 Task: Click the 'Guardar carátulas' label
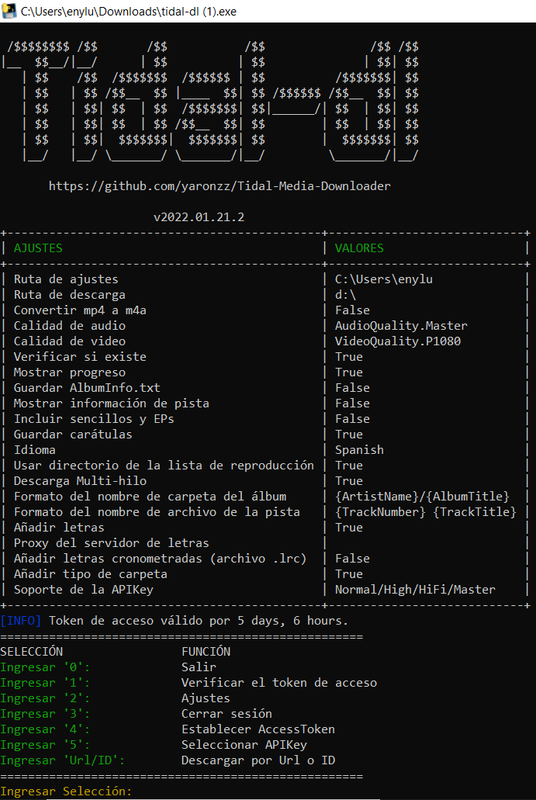73,434
